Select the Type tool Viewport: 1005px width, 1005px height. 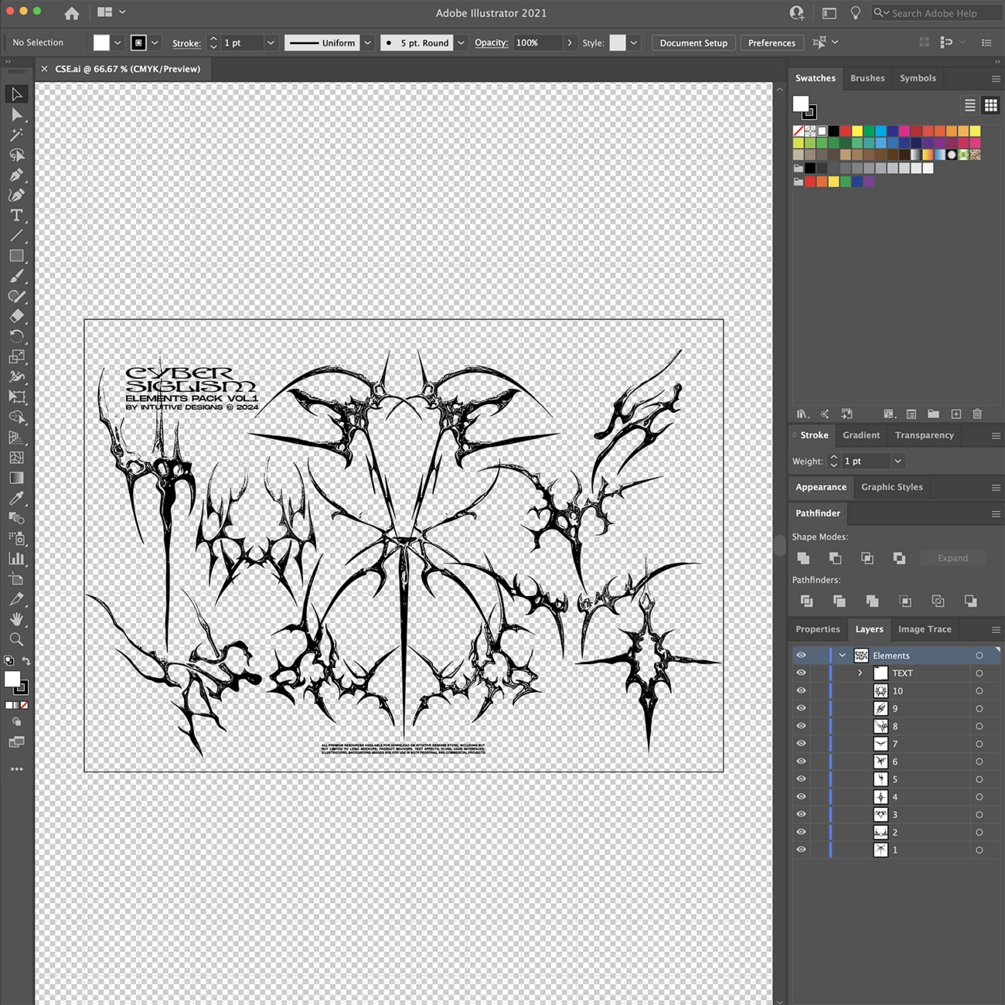click(x=17, y=215)
